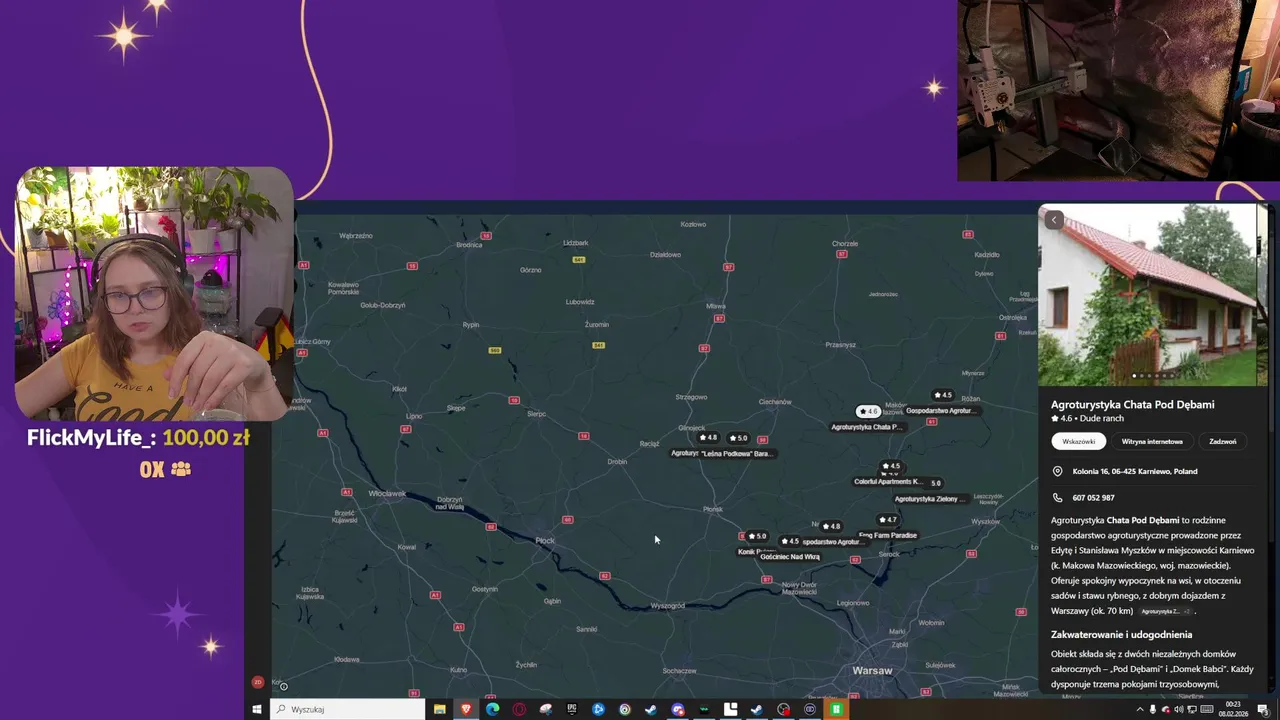Click 4.5 marker above Colorful Apartments
The height and width of the screenshot is (720, 1280).
[x=890, y=466]
